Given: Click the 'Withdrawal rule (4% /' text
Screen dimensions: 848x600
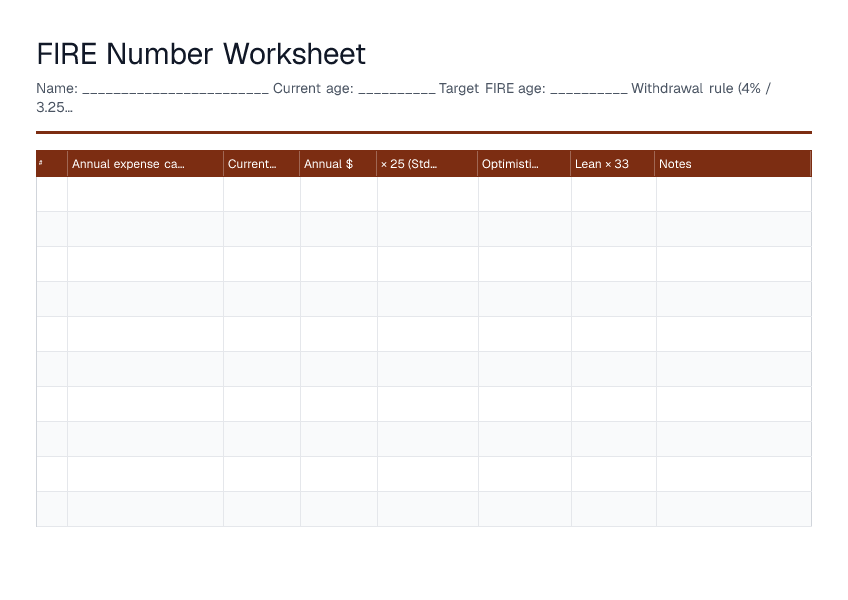Looking at the screenshot, I should (701, 88).
